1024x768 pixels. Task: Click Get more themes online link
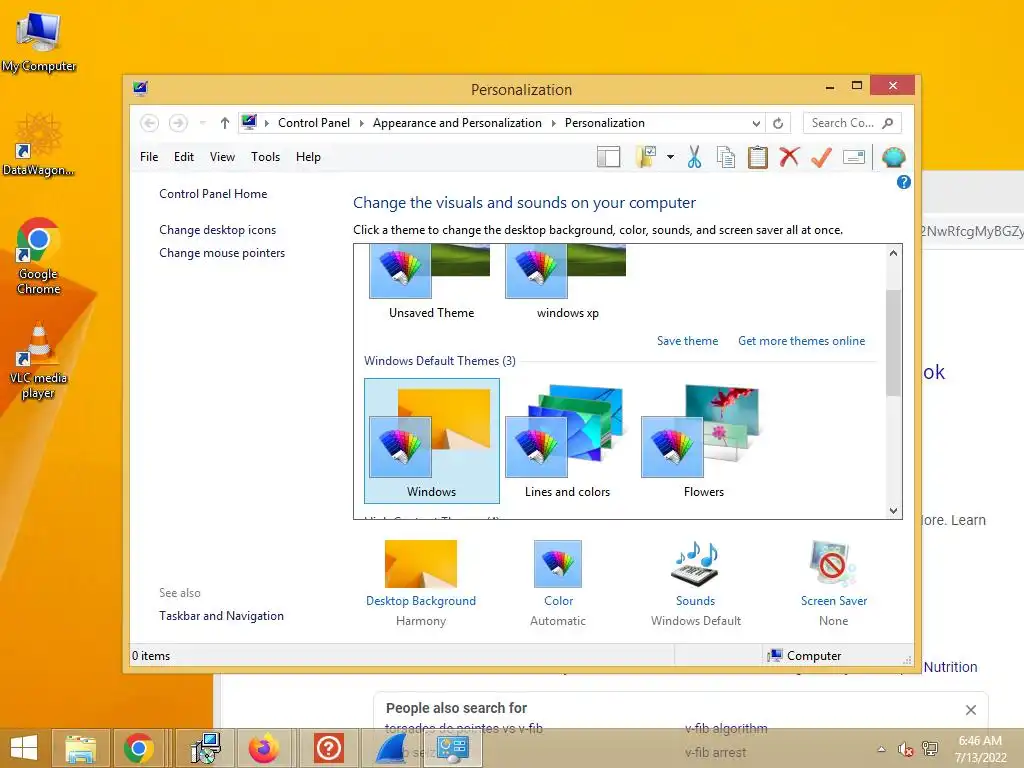(801, 341)
